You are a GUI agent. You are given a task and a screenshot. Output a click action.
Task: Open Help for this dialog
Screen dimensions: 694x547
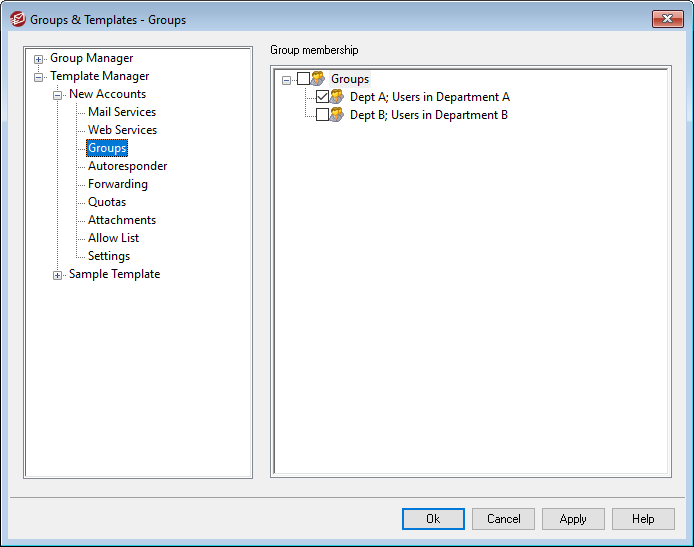coord(643,519)
